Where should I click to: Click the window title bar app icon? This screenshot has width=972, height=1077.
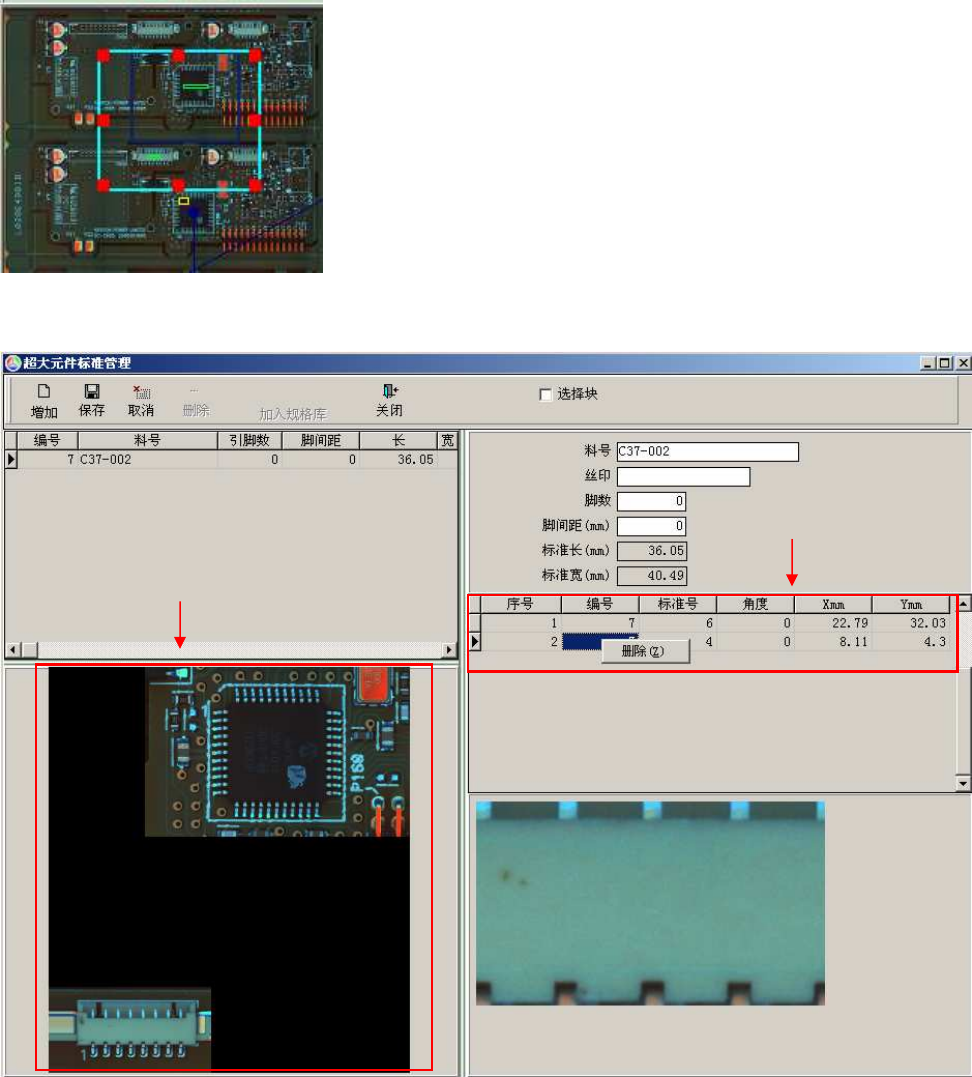(12, 363)
